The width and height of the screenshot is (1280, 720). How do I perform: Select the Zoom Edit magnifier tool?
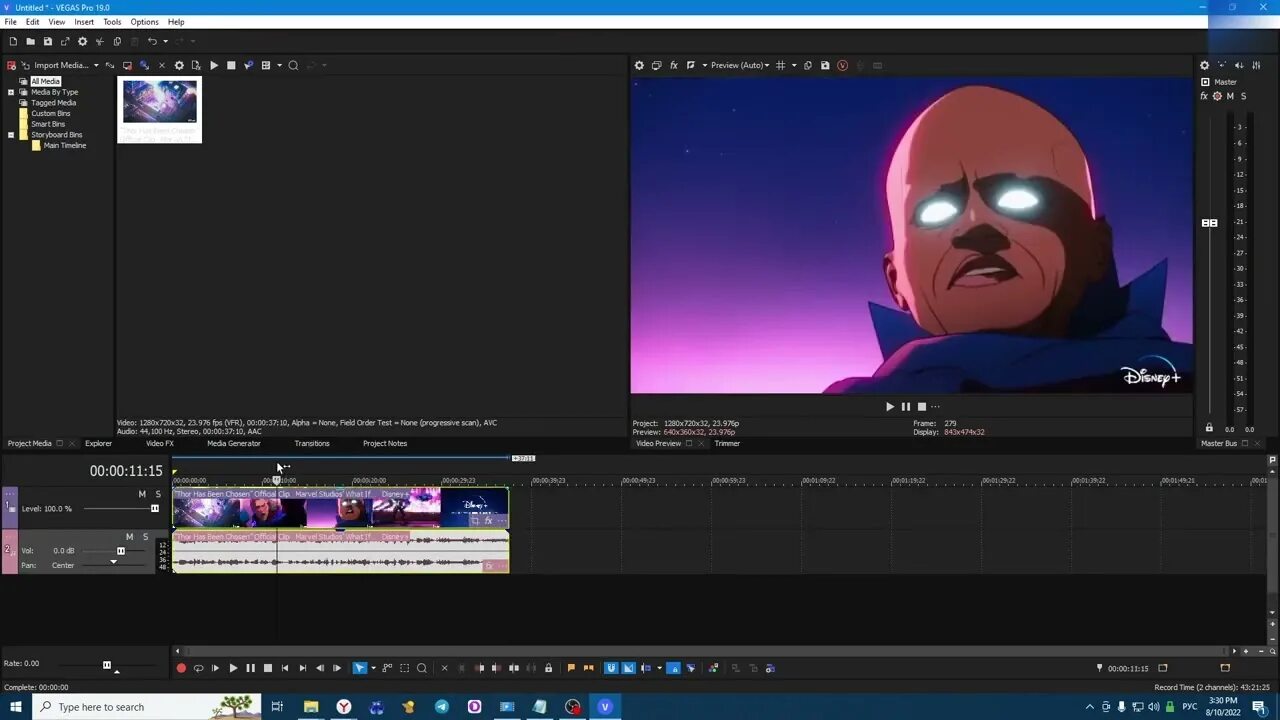point(422,668)
